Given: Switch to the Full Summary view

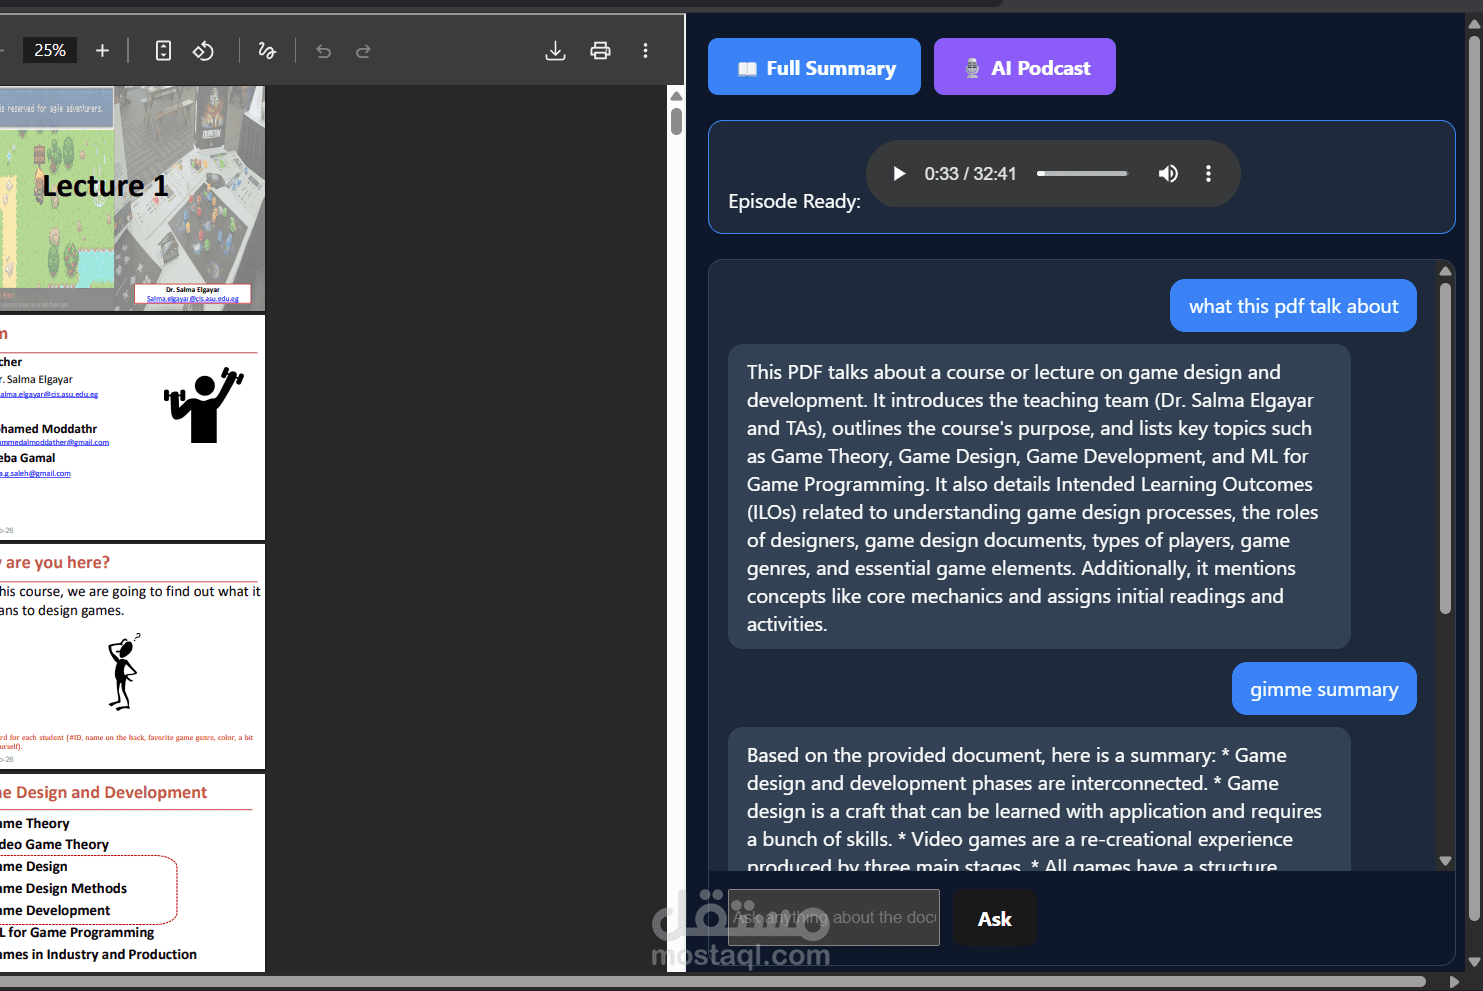Looking at the screenshot, I should point(814,66).
